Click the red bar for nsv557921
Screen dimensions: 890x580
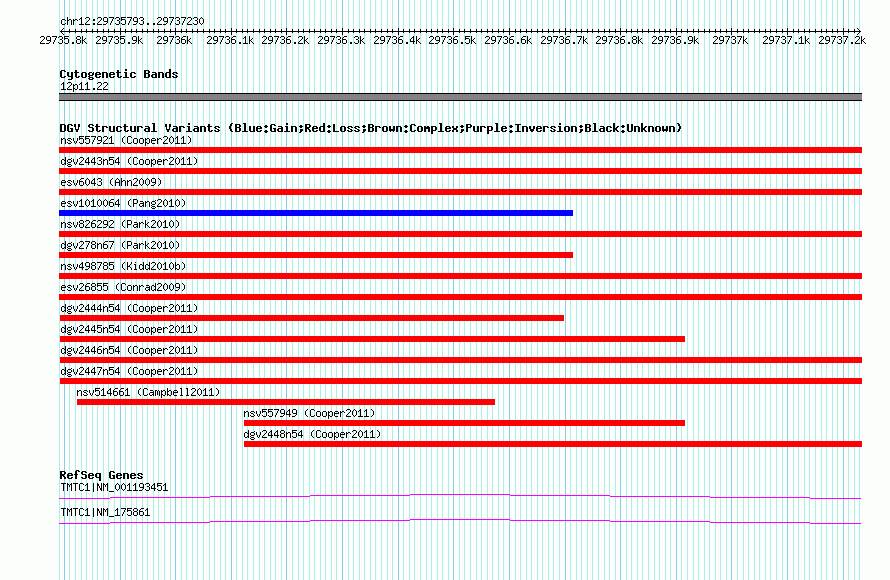point(460,150)
